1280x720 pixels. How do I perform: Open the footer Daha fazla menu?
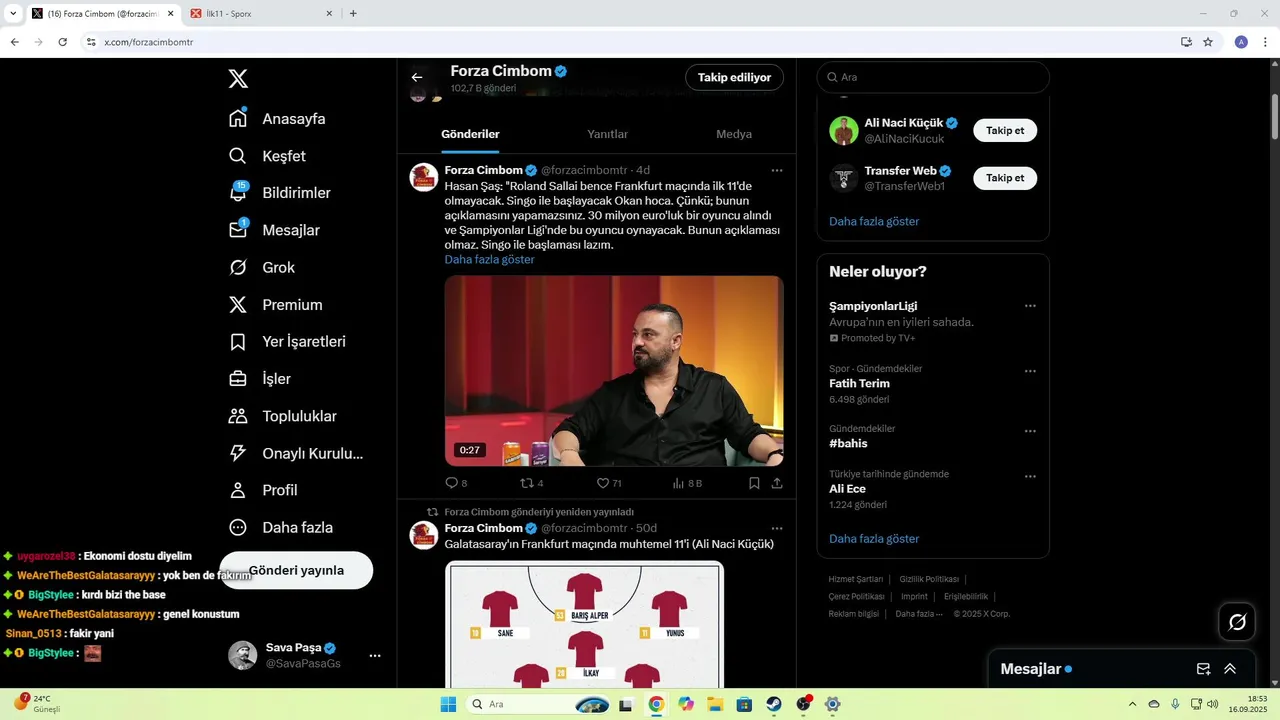[919, 614]
